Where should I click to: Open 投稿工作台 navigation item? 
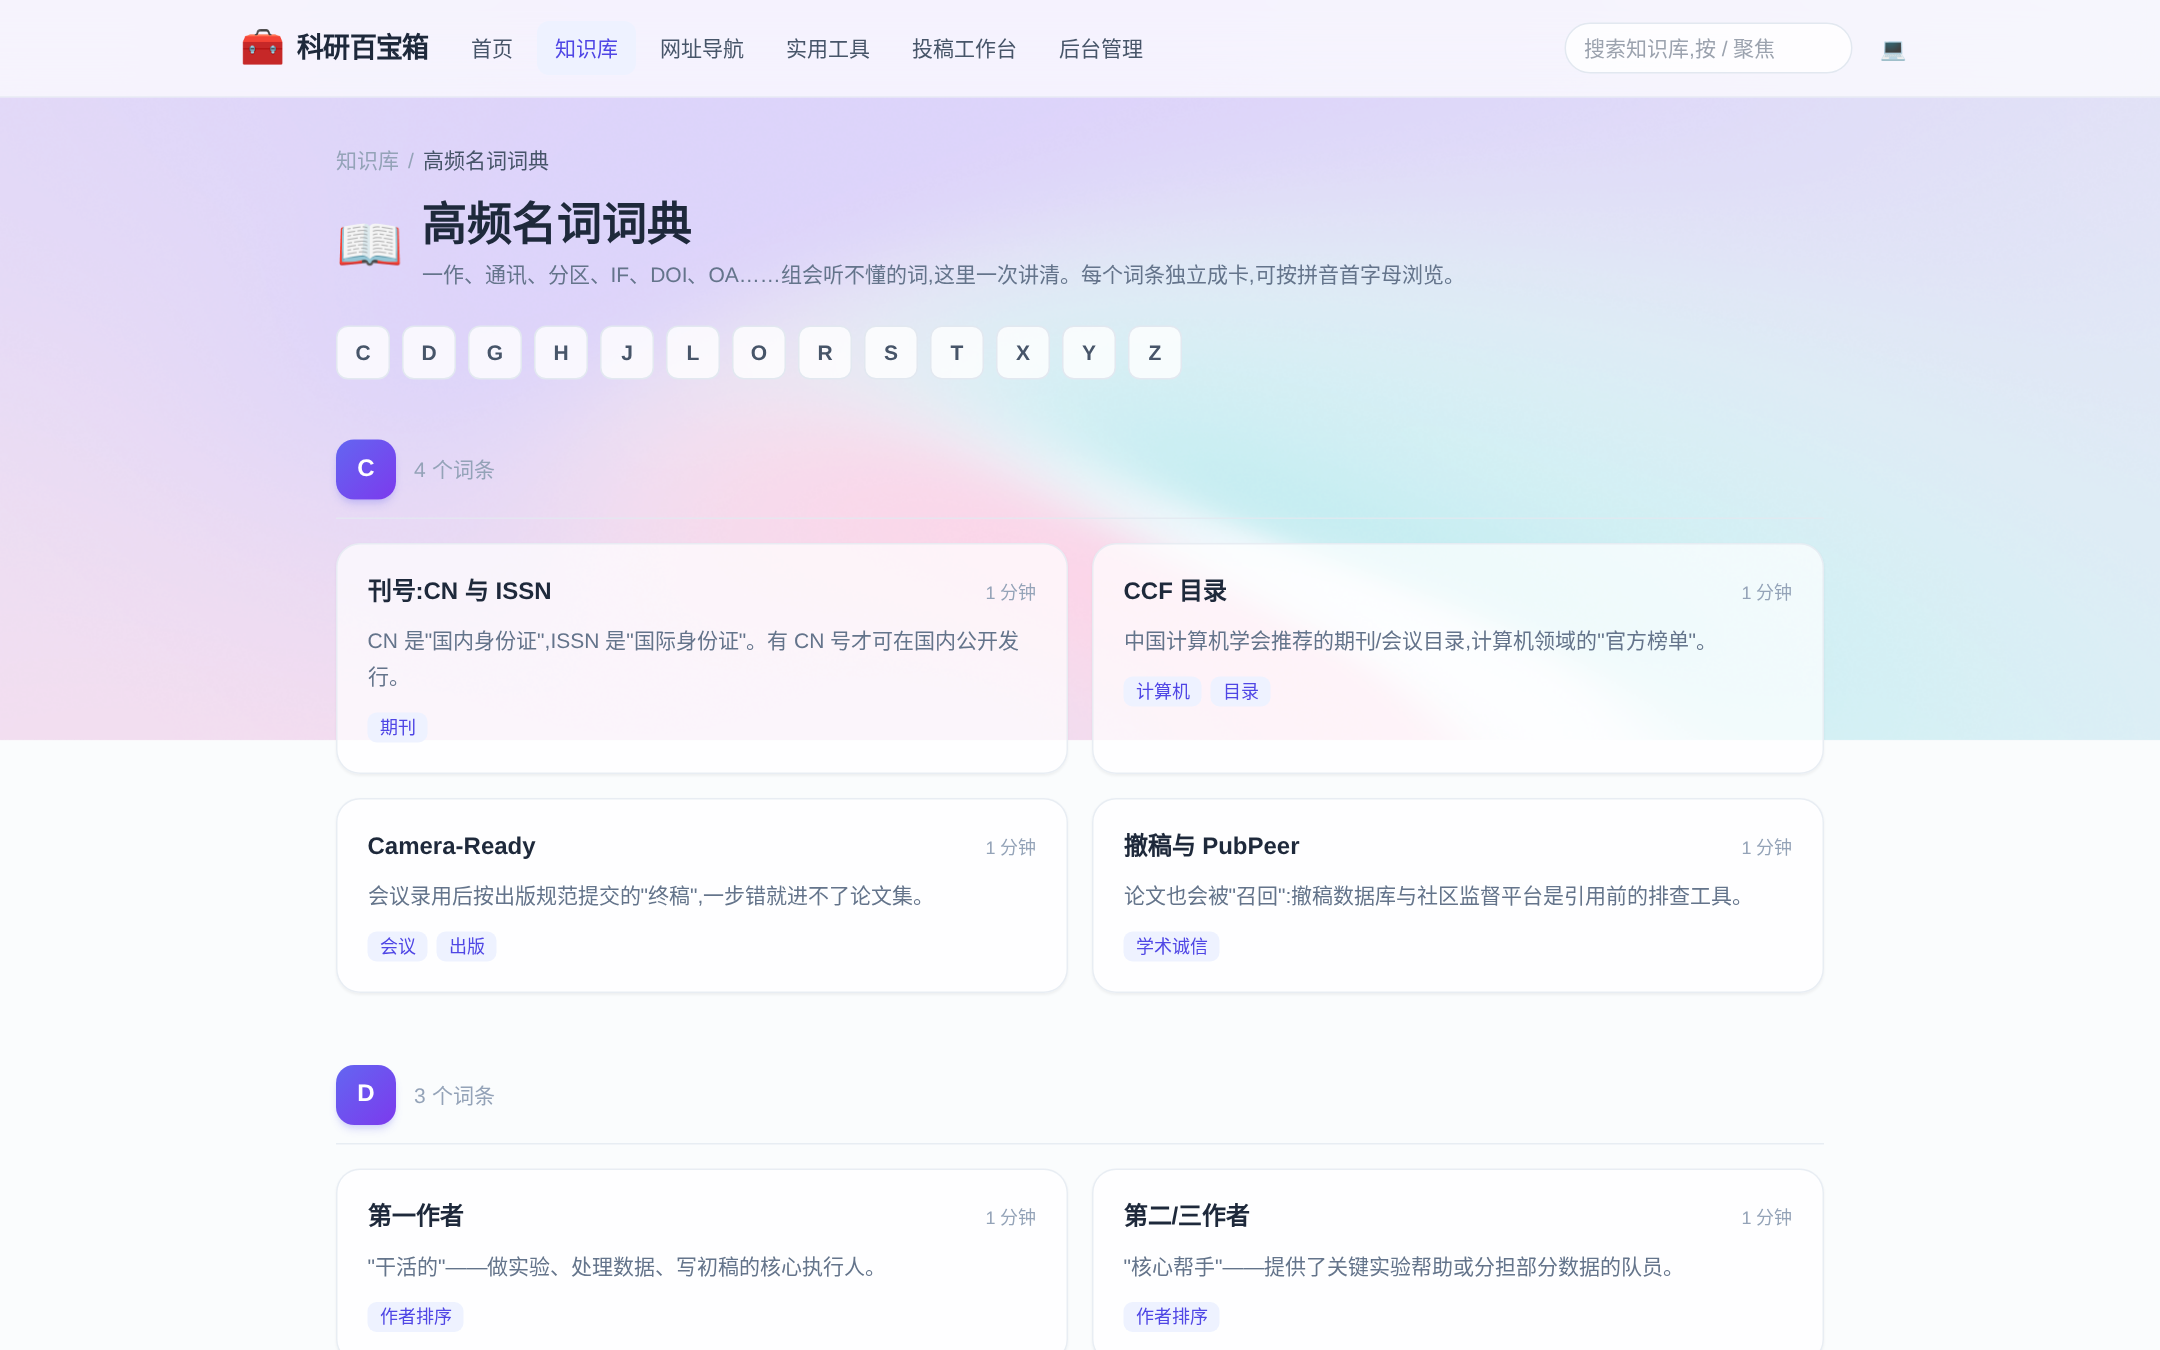964,49
